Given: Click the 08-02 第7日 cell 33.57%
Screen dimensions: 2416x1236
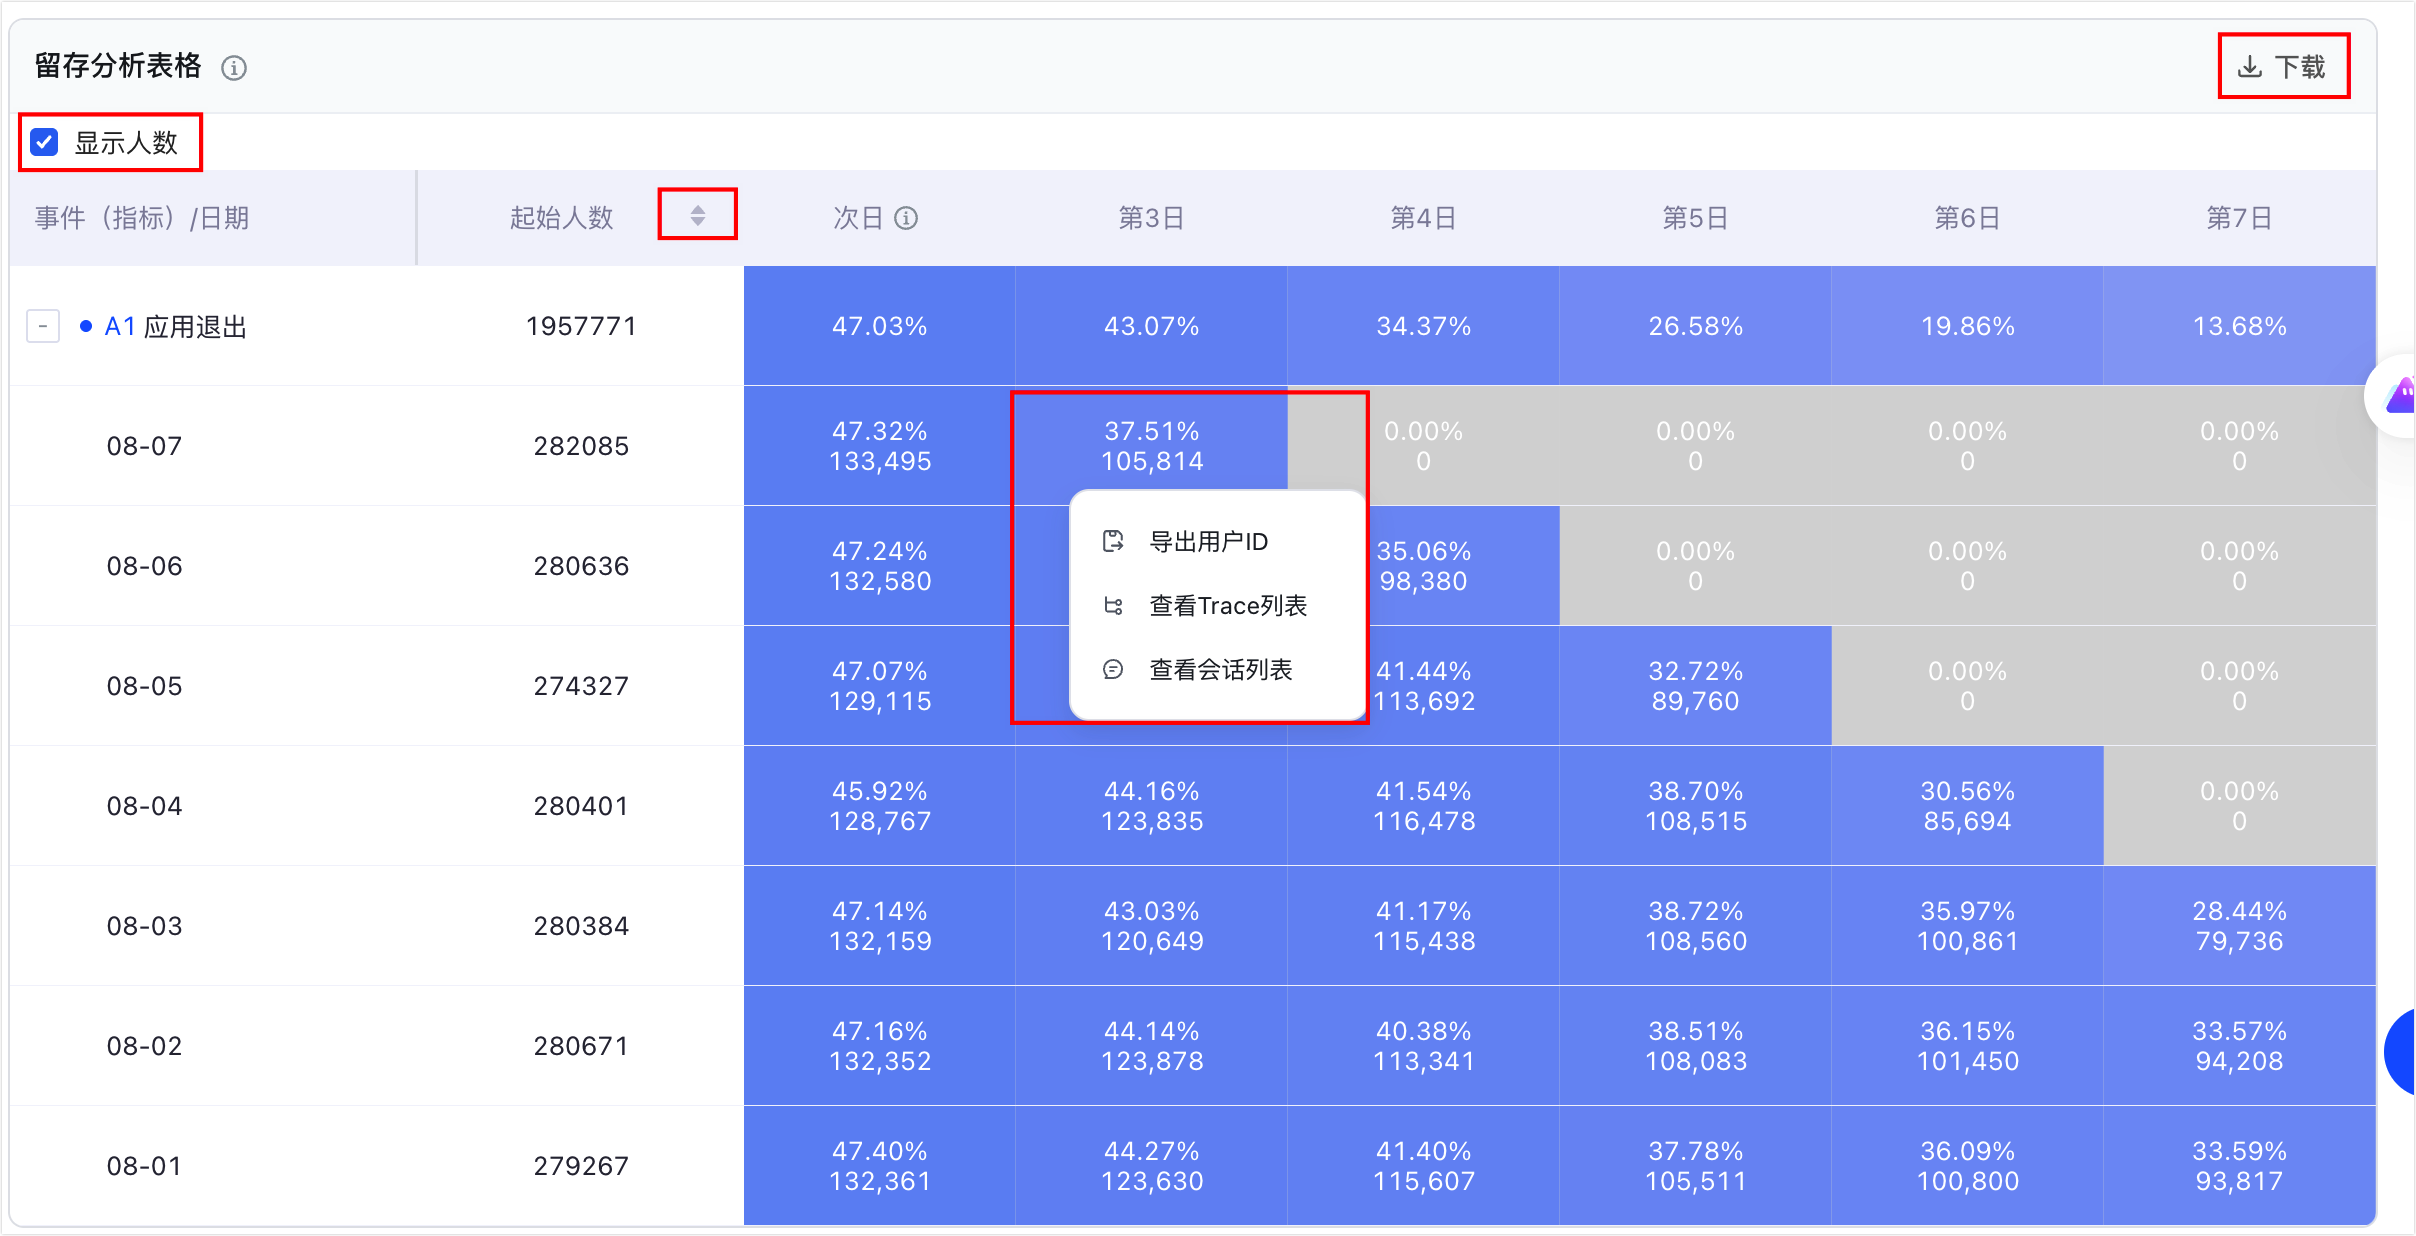Looking at the screenshot, I should coord(2239,1046).
